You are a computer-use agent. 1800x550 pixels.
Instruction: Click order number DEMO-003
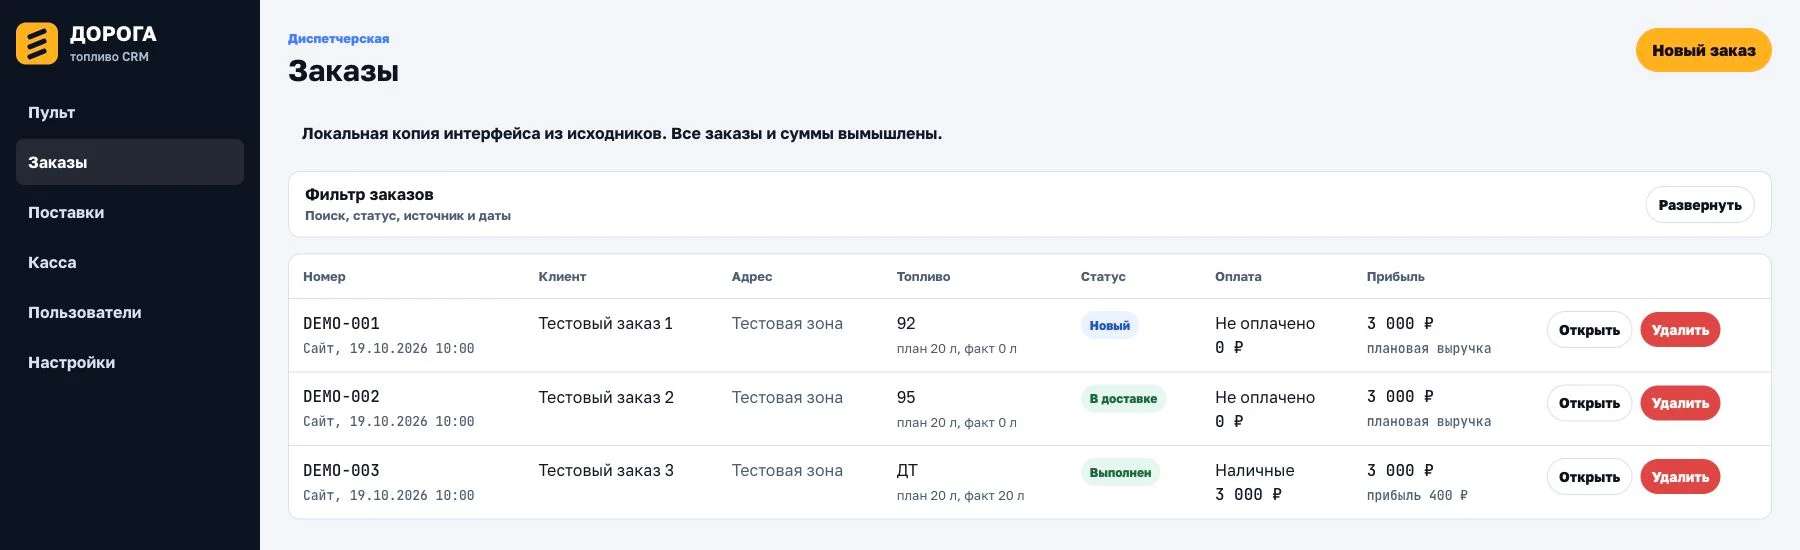pyautogui.click(x=341, y=470)
